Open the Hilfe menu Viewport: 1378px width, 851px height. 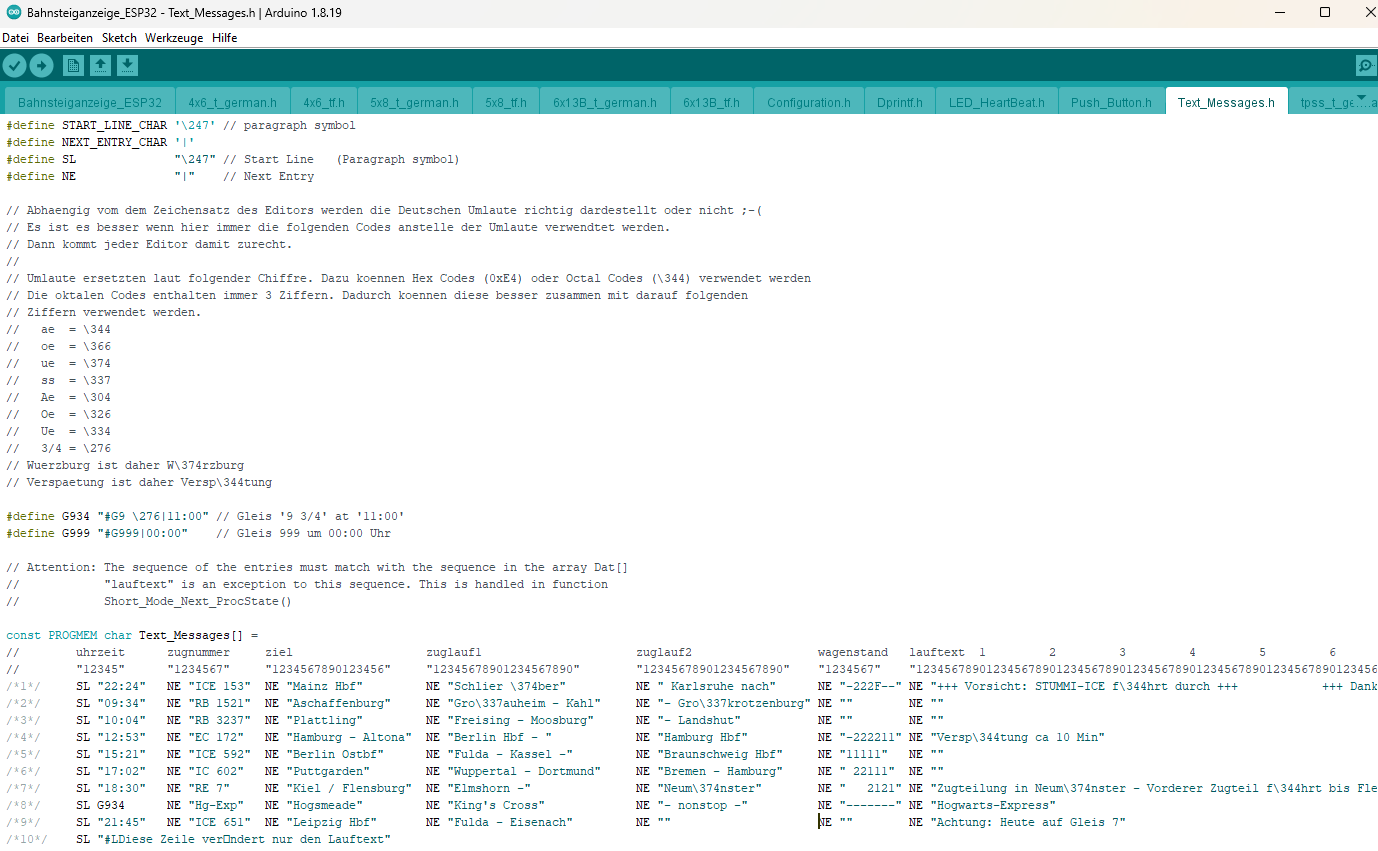point(225,38)
